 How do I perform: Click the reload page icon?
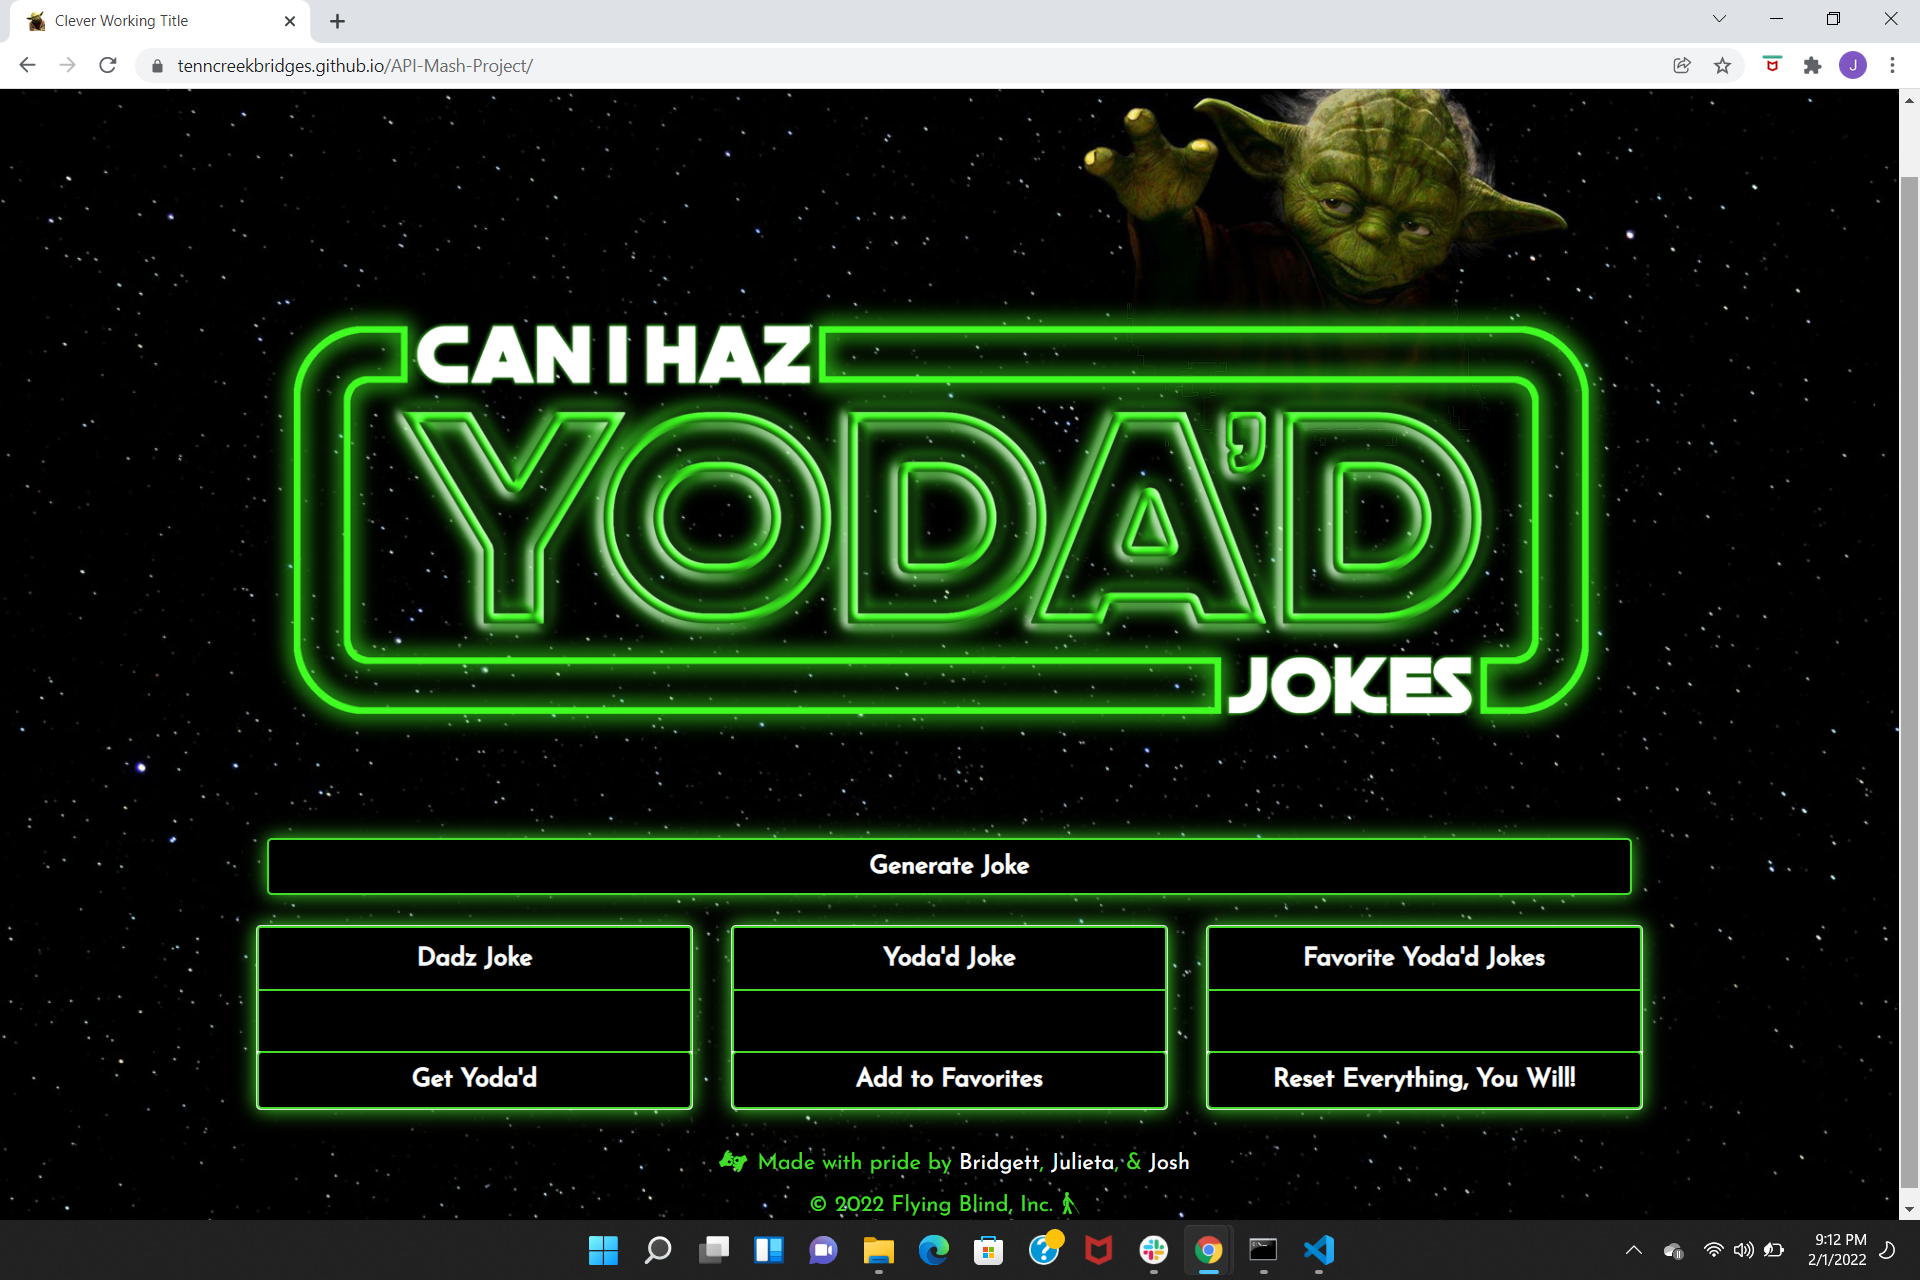(x=107, y=65)
